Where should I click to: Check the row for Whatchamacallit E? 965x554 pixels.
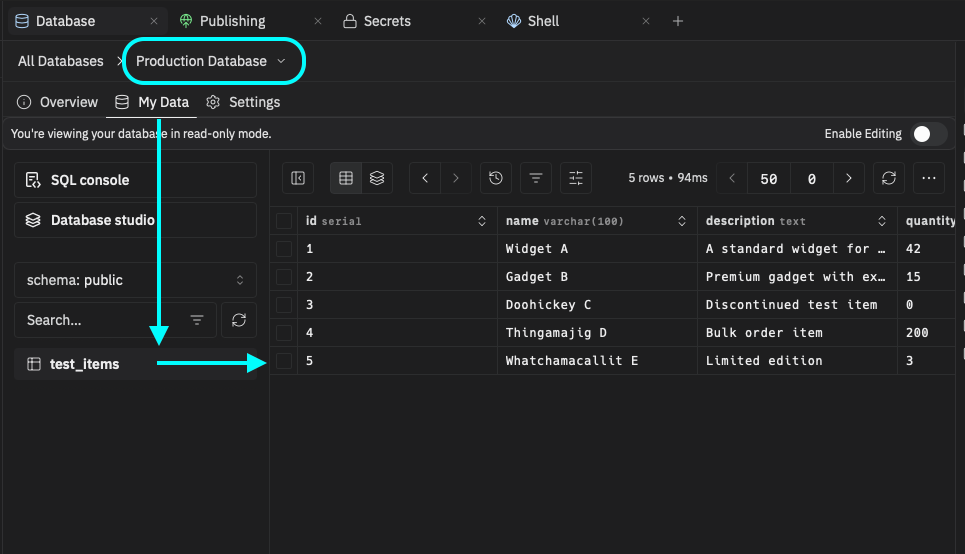284,361
